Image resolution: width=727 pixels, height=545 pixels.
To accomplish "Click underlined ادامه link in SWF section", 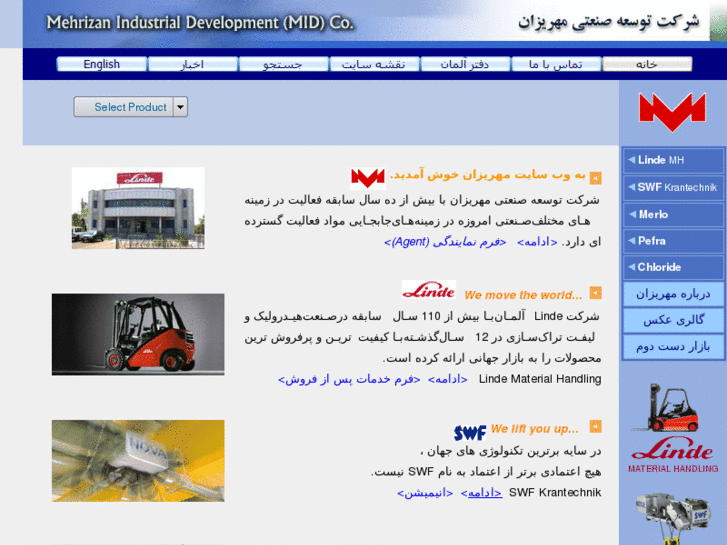I will pos(481,493).
